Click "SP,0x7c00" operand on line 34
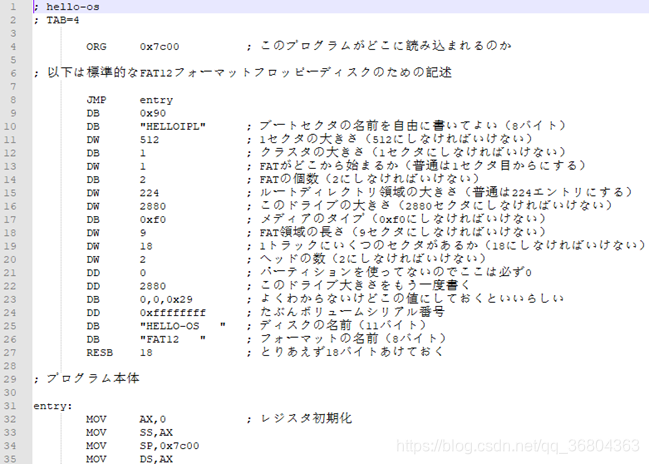This screenshot has width=649, height=464. (x=169, y=446)
